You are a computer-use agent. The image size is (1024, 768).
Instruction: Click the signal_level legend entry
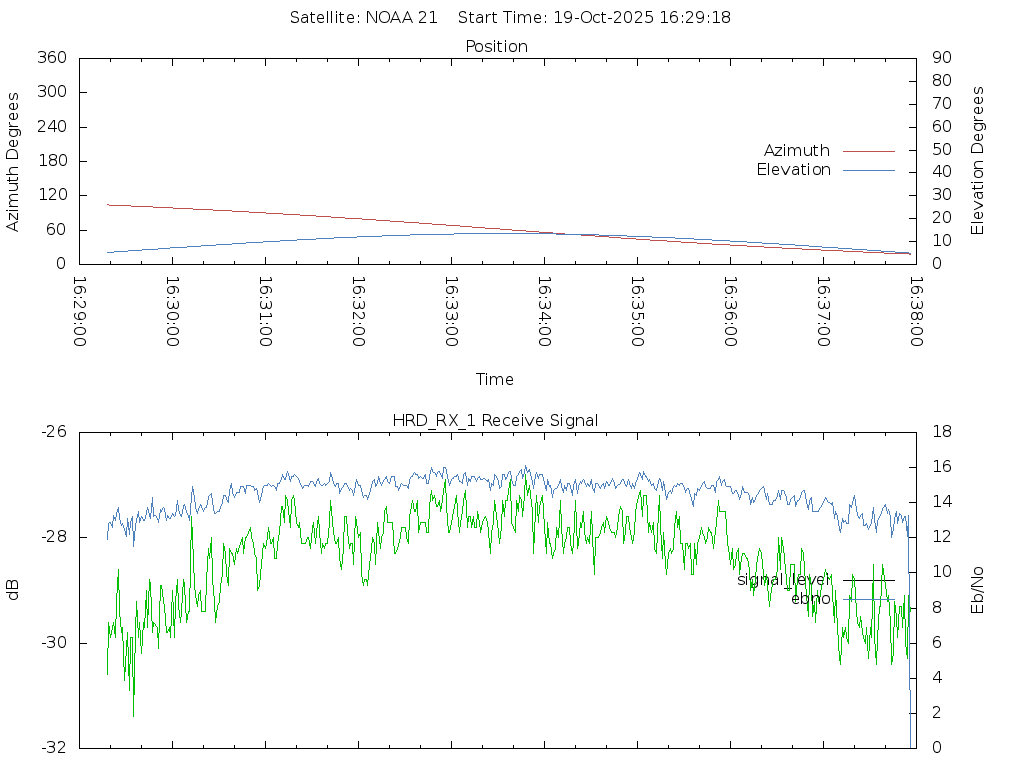(x=784, y=579)
